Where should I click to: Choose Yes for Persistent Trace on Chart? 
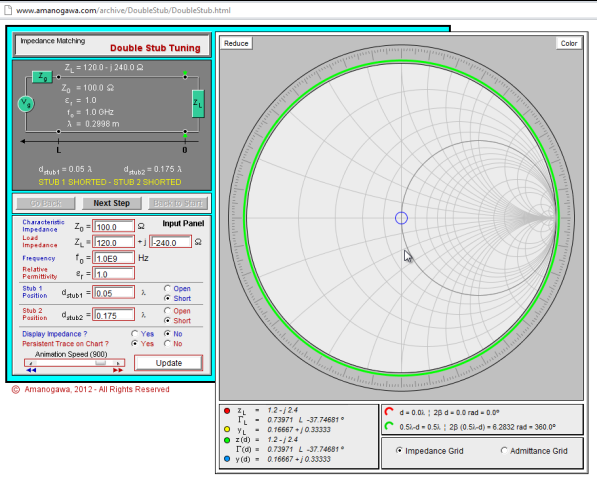(134, 343)
